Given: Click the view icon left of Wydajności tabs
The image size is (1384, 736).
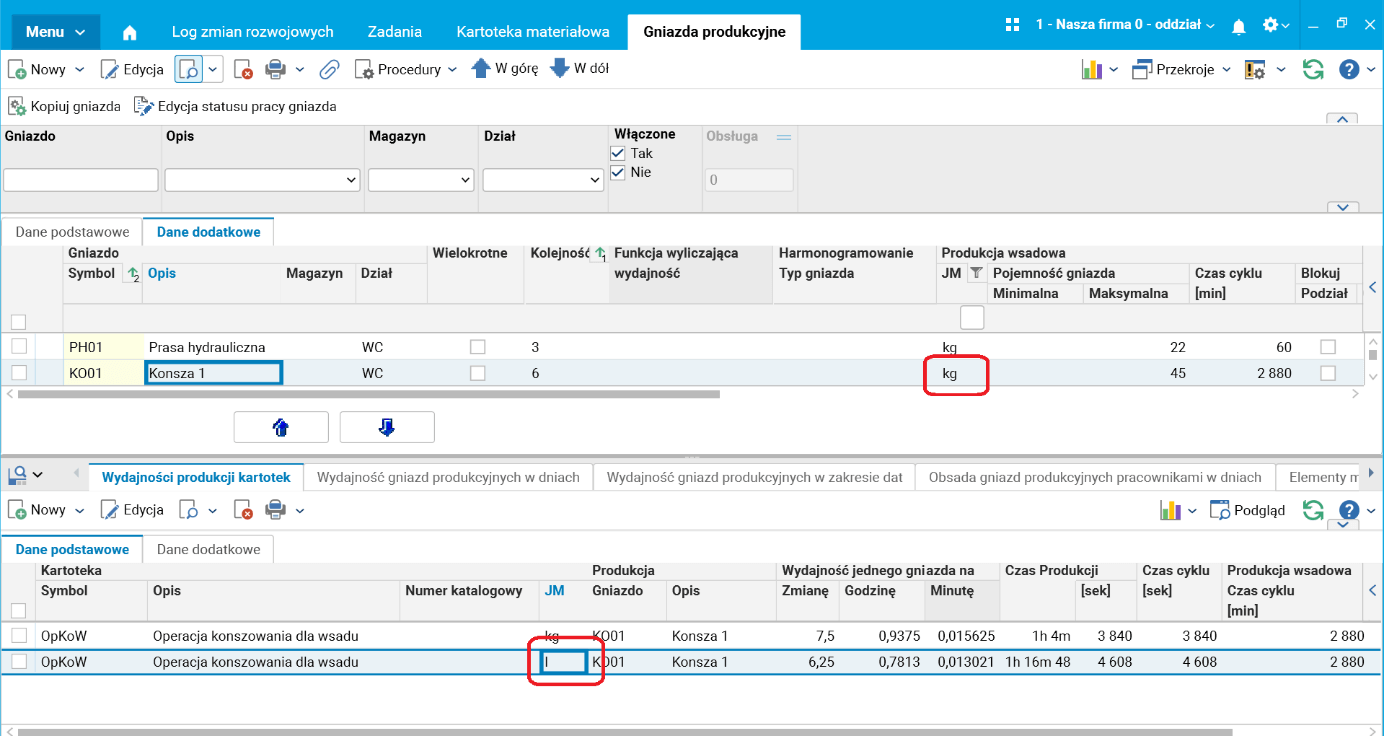Looking at the screenshot, I should click(17, 473).
